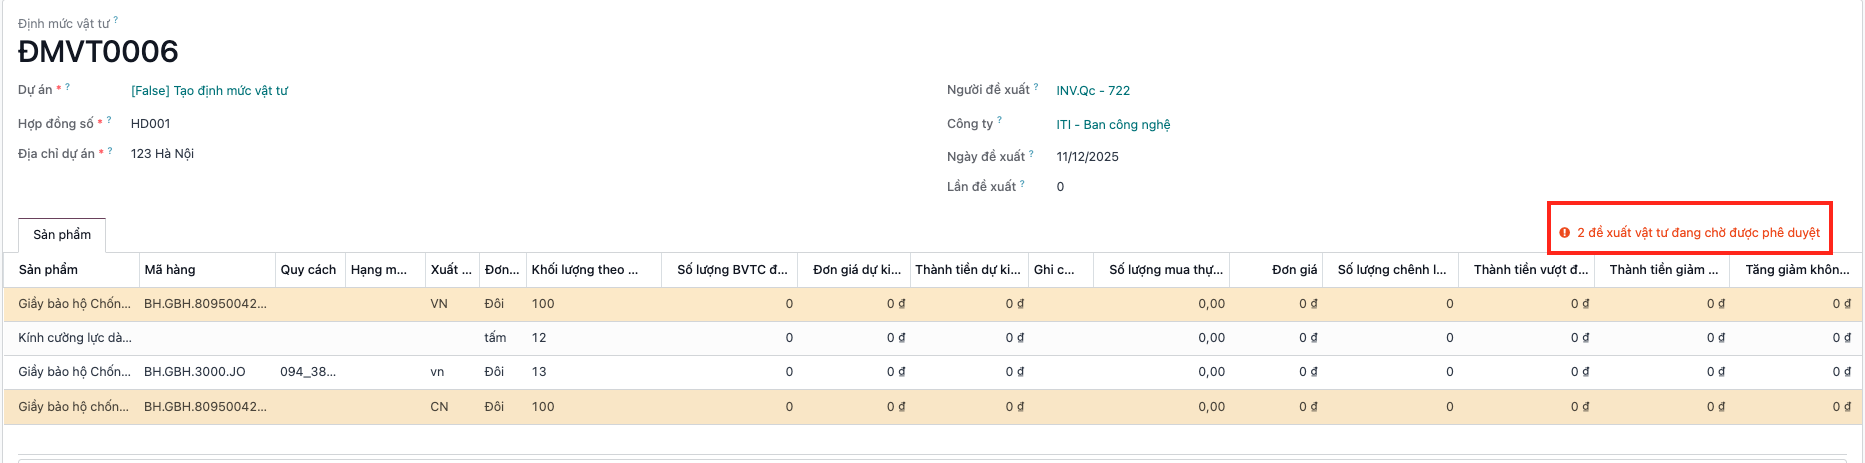Open proposer link INV.Qc - 722
This screenshot has width=1865, height=463.
tap(1093, 91)
